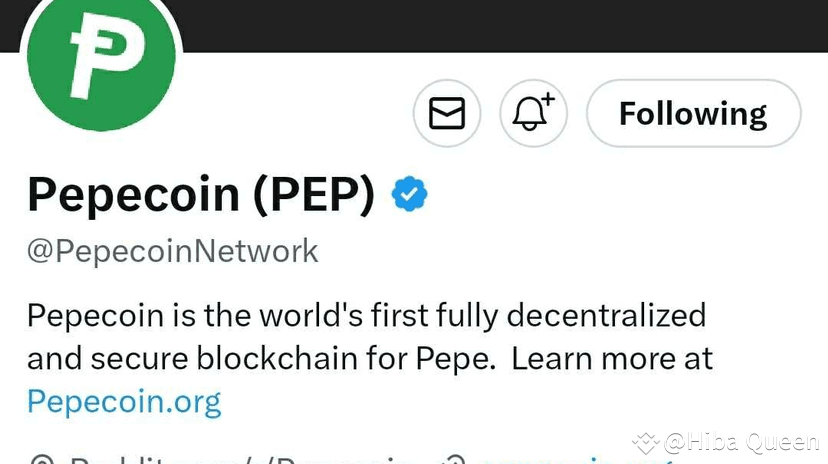Select the Pepecoin (PEP) display name

[201, 194]
